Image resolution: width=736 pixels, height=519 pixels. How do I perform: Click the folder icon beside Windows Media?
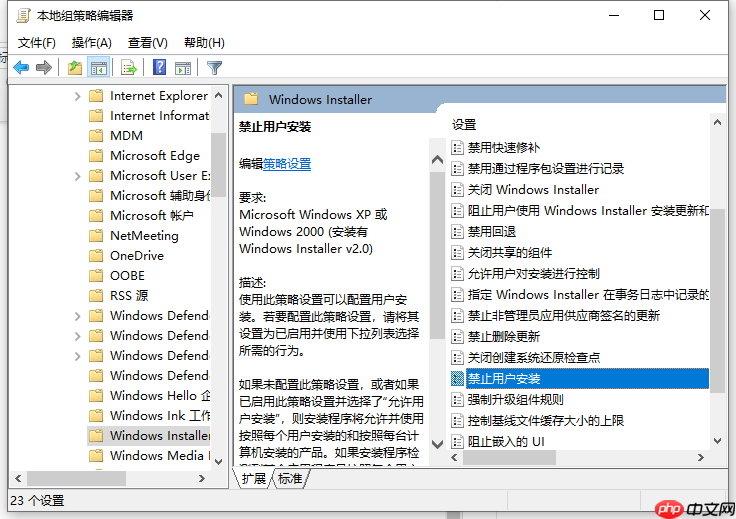96,456
